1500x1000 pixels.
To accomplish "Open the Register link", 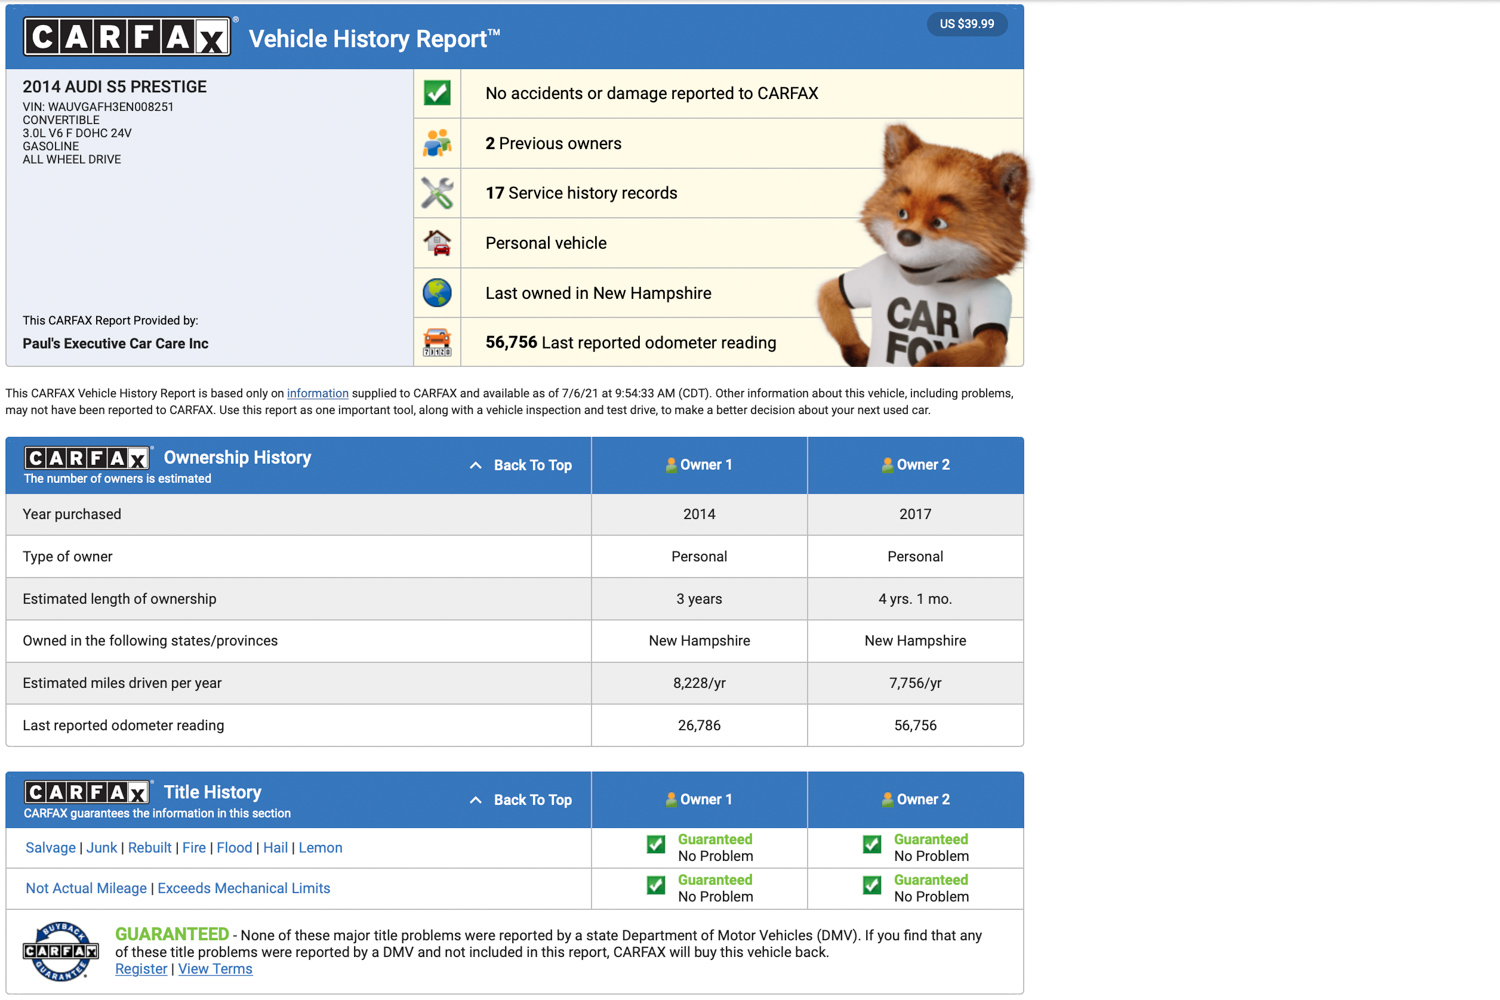I will click(x=141, y=969).
